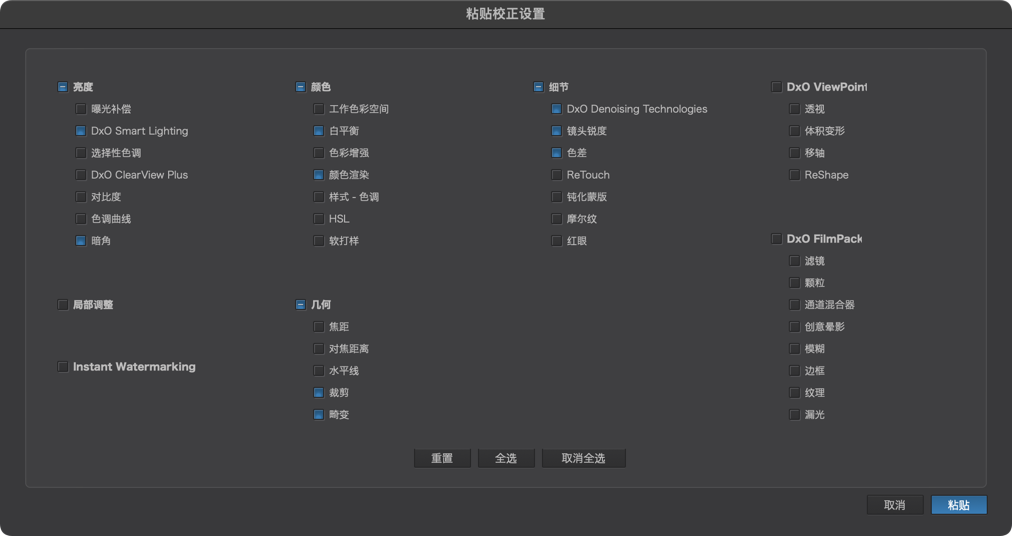1012x536 pixels.
Task: Check the ReShape option
Action: [794, 175]
